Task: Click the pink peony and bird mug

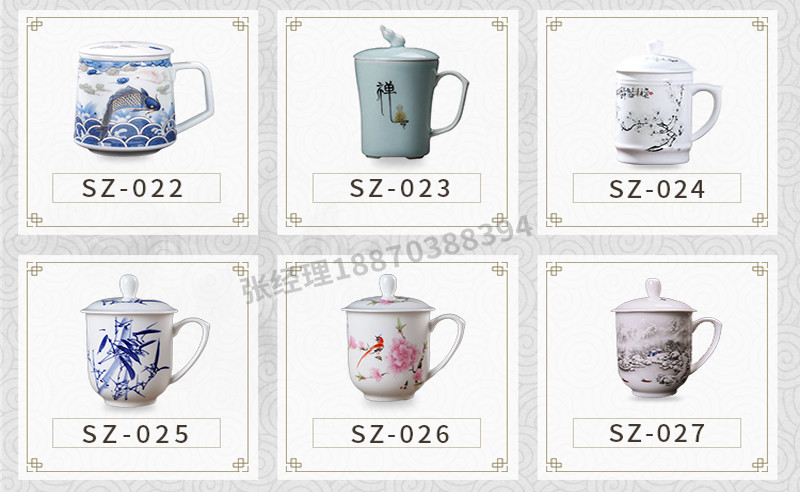Action: [x=403, y=338]
